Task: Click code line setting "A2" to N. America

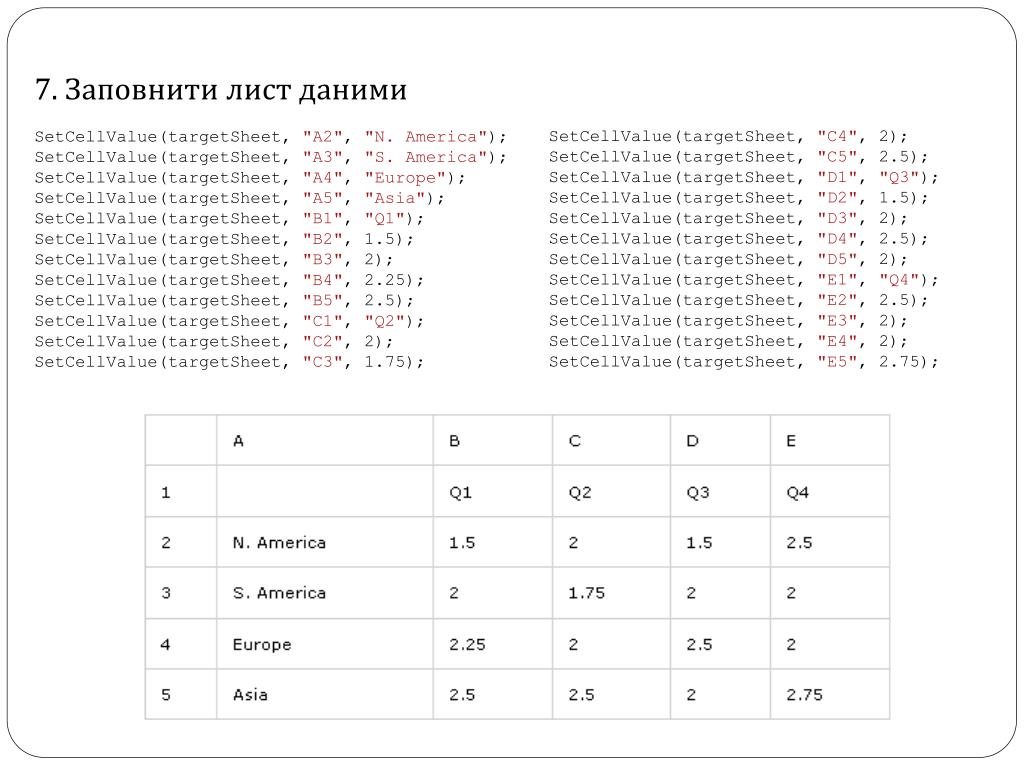Action: 270,136
